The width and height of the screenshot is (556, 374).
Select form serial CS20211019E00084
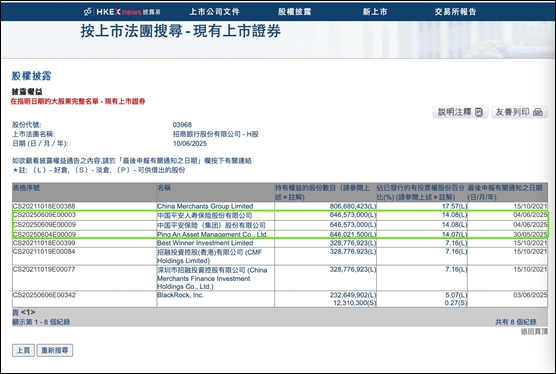(x=44, y=251)
